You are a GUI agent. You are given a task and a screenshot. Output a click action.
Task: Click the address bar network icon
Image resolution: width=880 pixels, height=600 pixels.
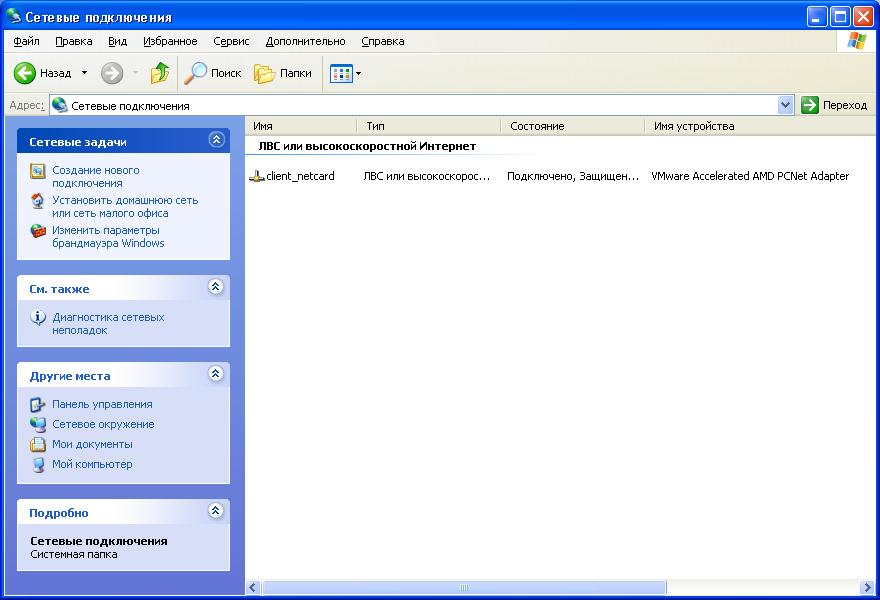pyautogui.click(x=59, y=105)
